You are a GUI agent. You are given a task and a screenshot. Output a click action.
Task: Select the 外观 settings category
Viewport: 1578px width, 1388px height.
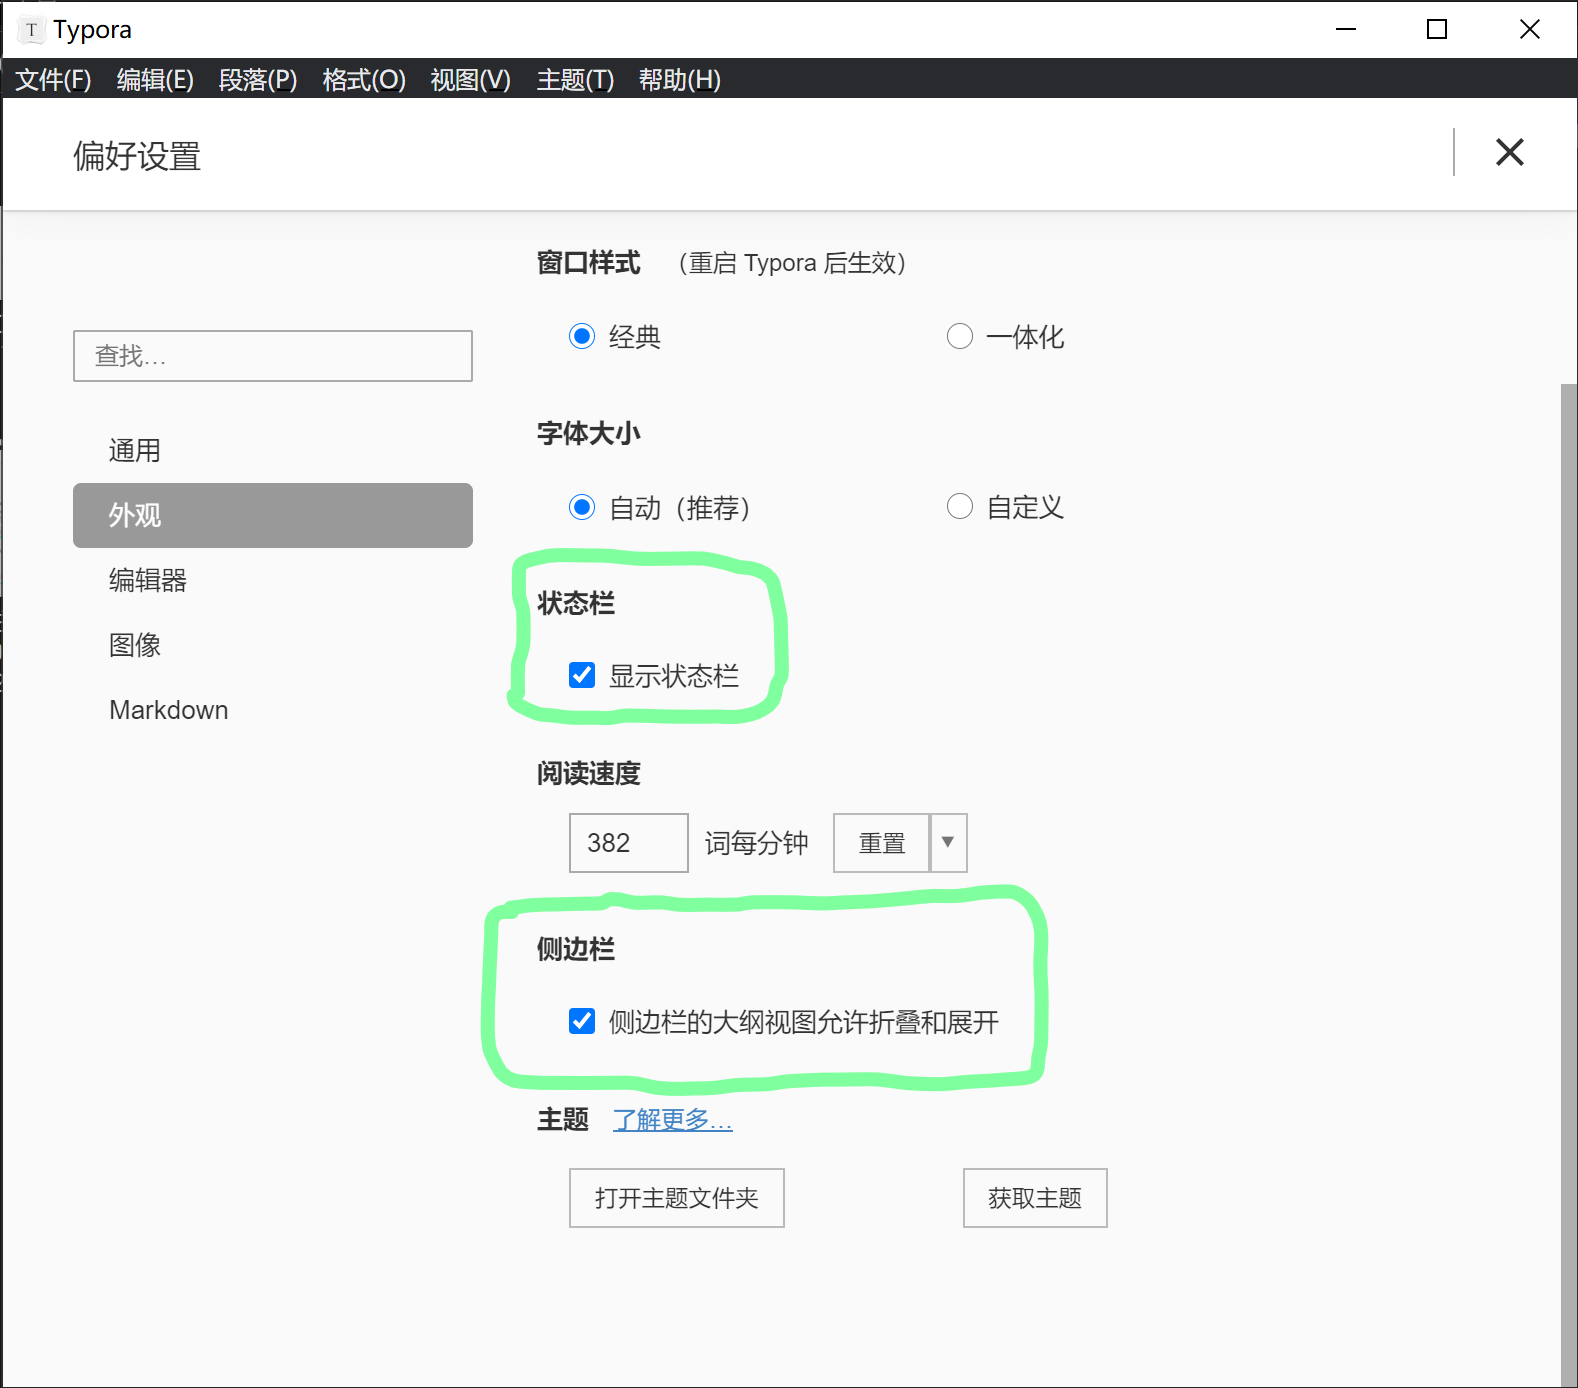point(273,515)
